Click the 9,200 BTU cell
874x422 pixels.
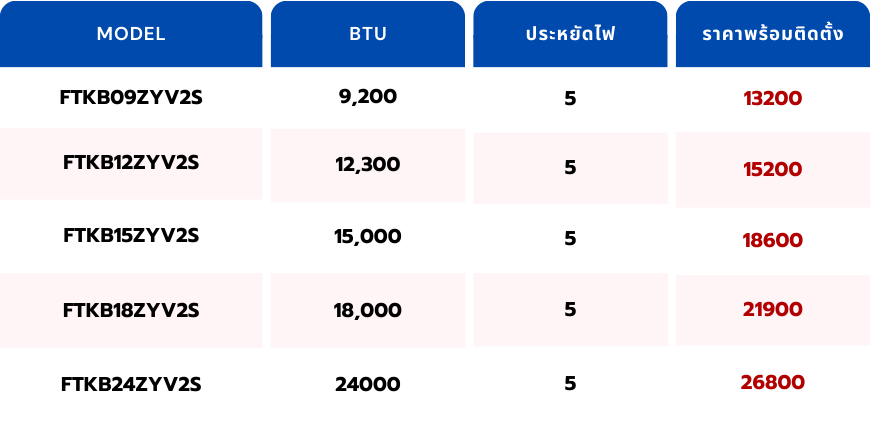point(368,97)
